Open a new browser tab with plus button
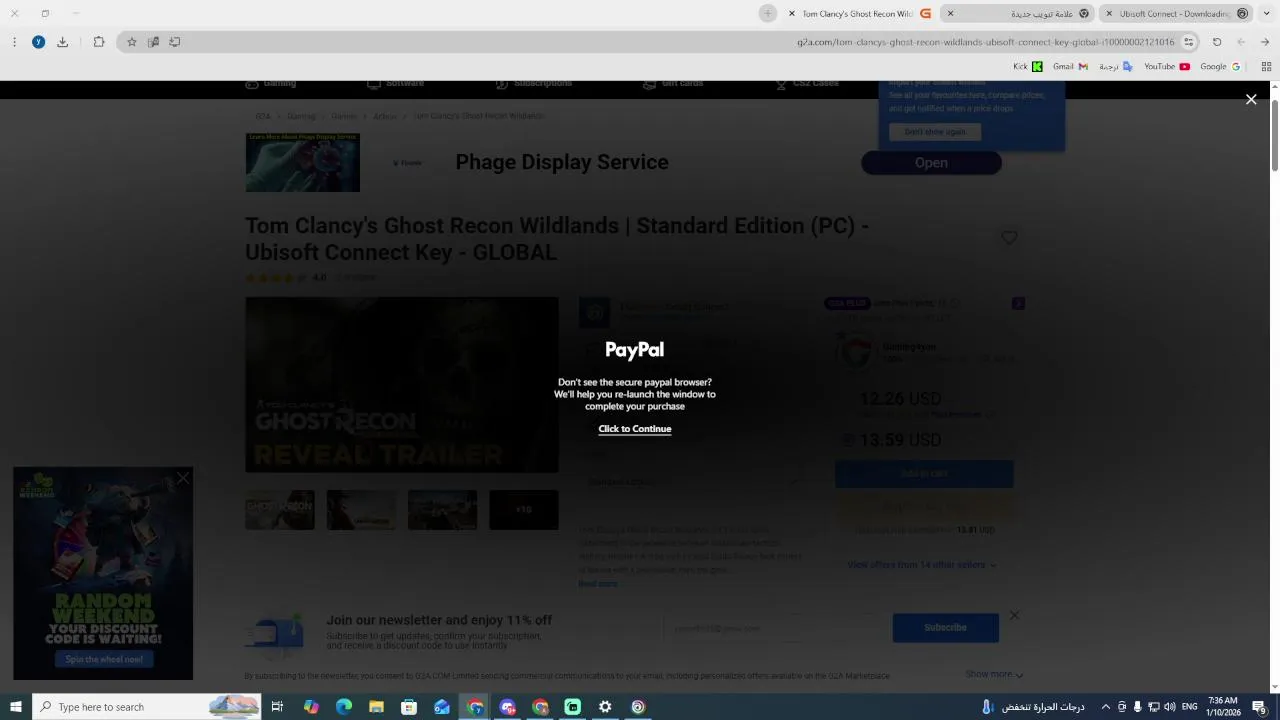The image size is (1280, 720). pyautogui.click(x=767, y=13)
